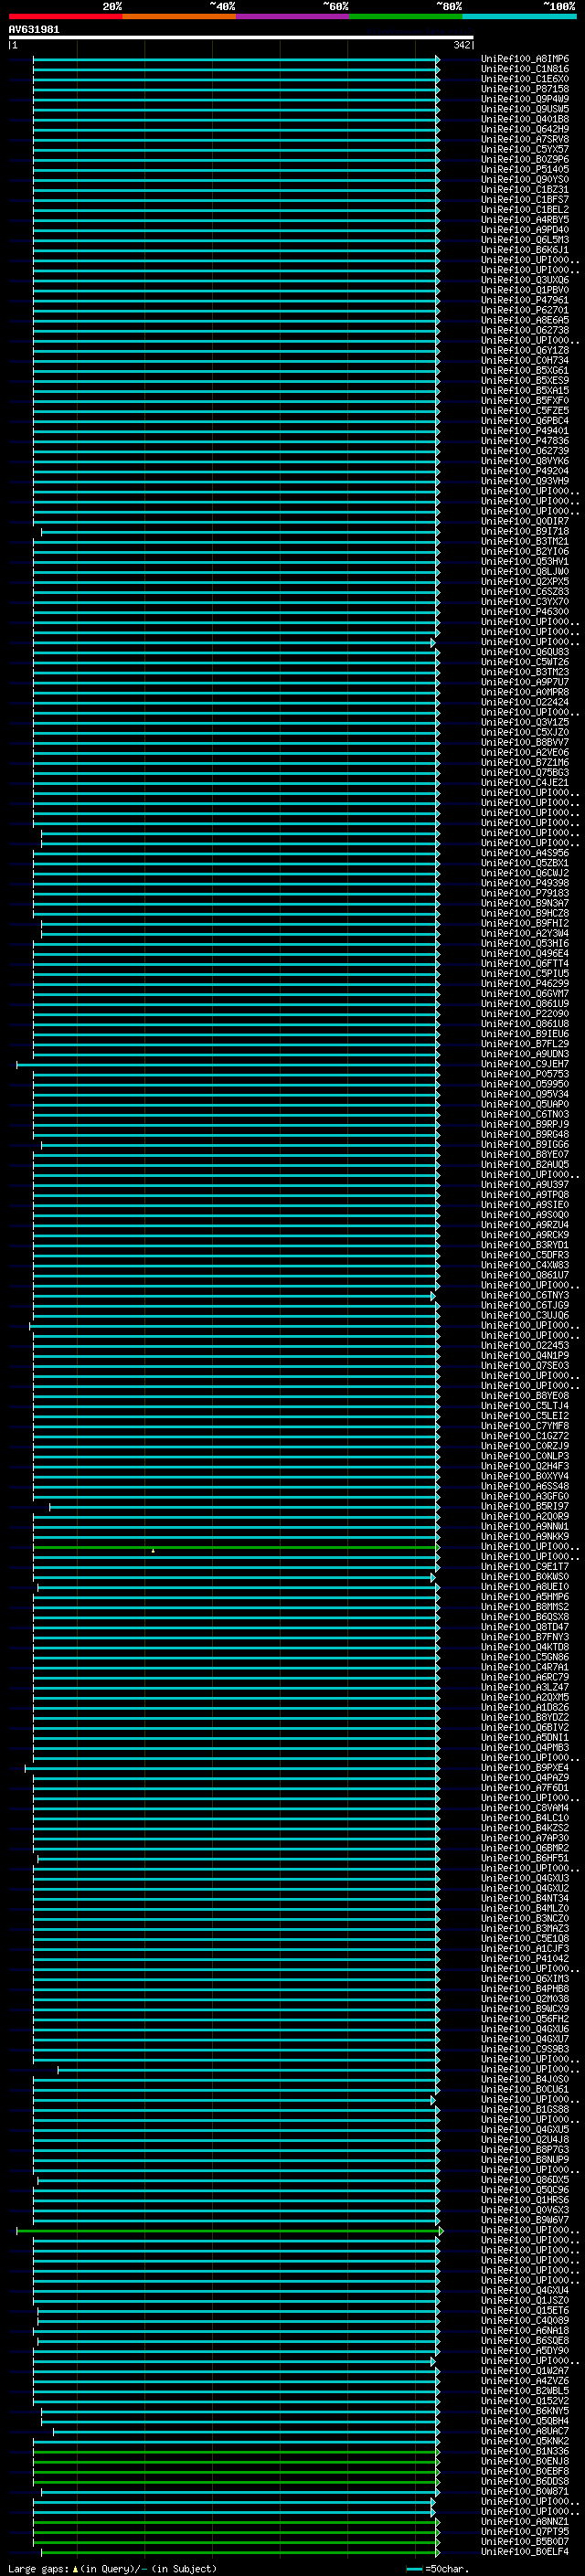Click hit label UniRef100_O62738

pos(525,330)
